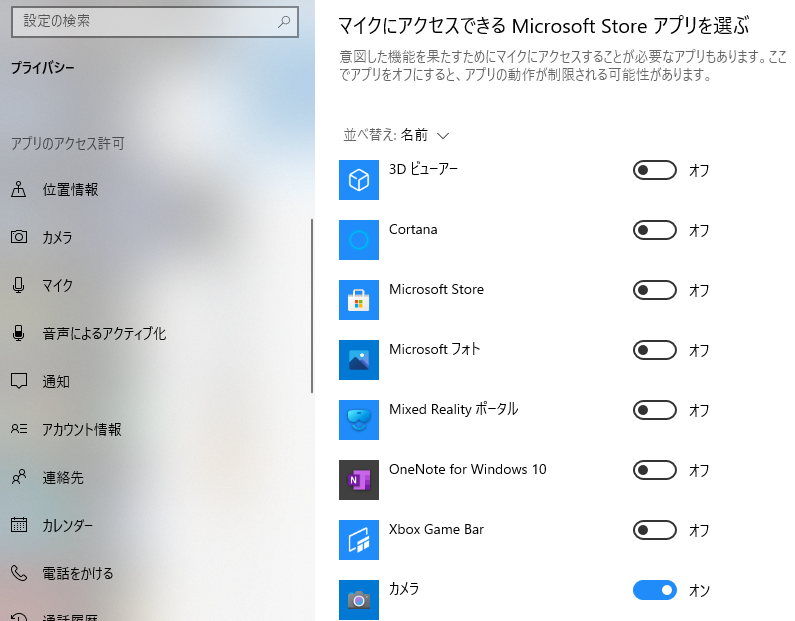Screen dimensions: 795x621
Task: Toggle microphone for OneNote for Windows 10
Action: pos(655,470)
